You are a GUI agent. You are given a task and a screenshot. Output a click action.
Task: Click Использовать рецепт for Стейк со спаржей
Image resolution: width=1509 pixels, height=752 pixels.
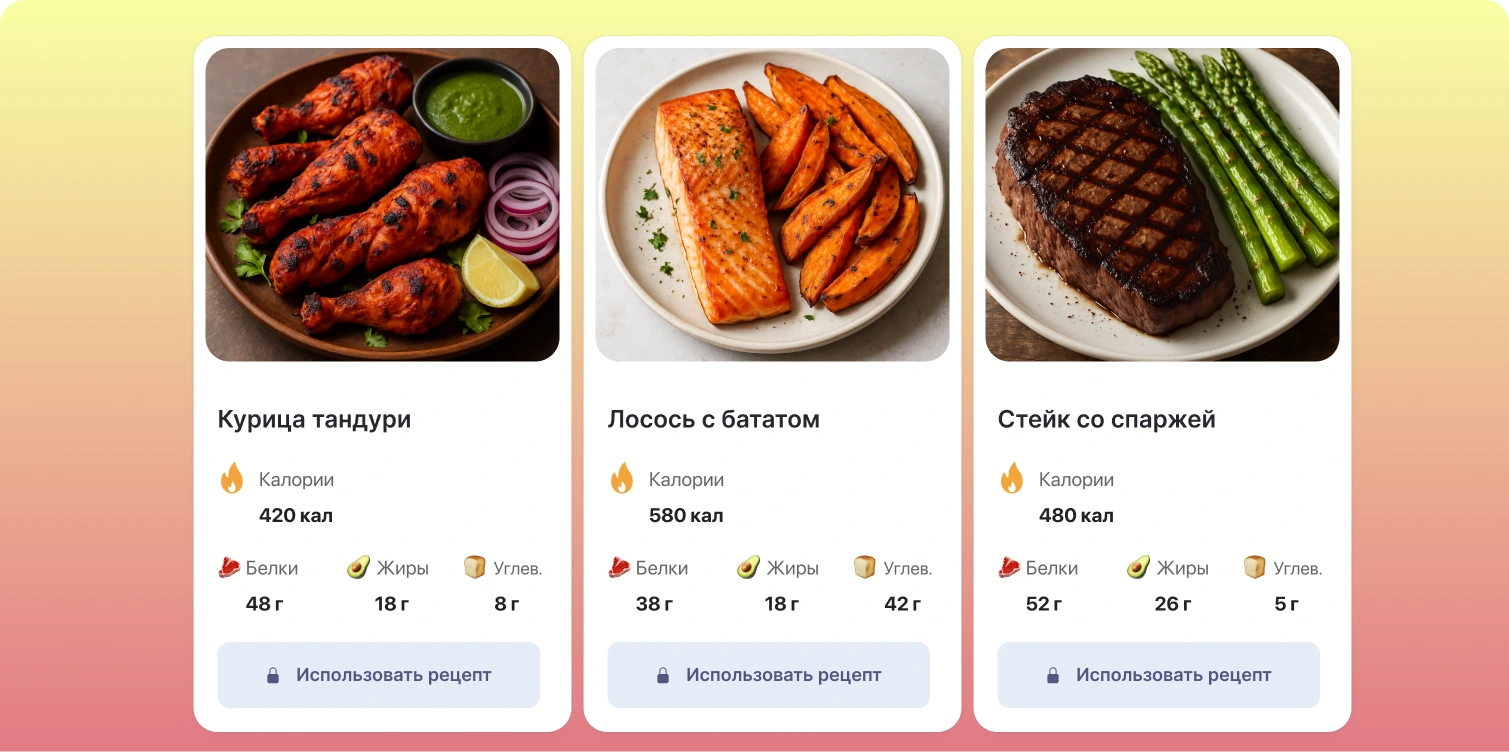click(x=1158, y=675)
